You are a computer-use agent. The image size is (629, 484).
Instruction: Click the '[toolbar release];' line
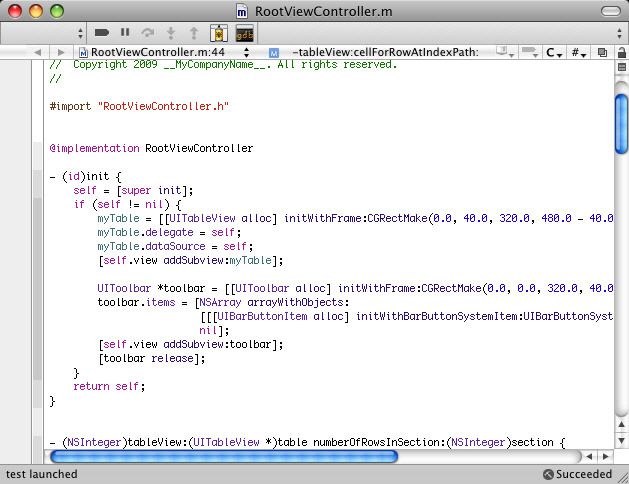pos(152,358)
